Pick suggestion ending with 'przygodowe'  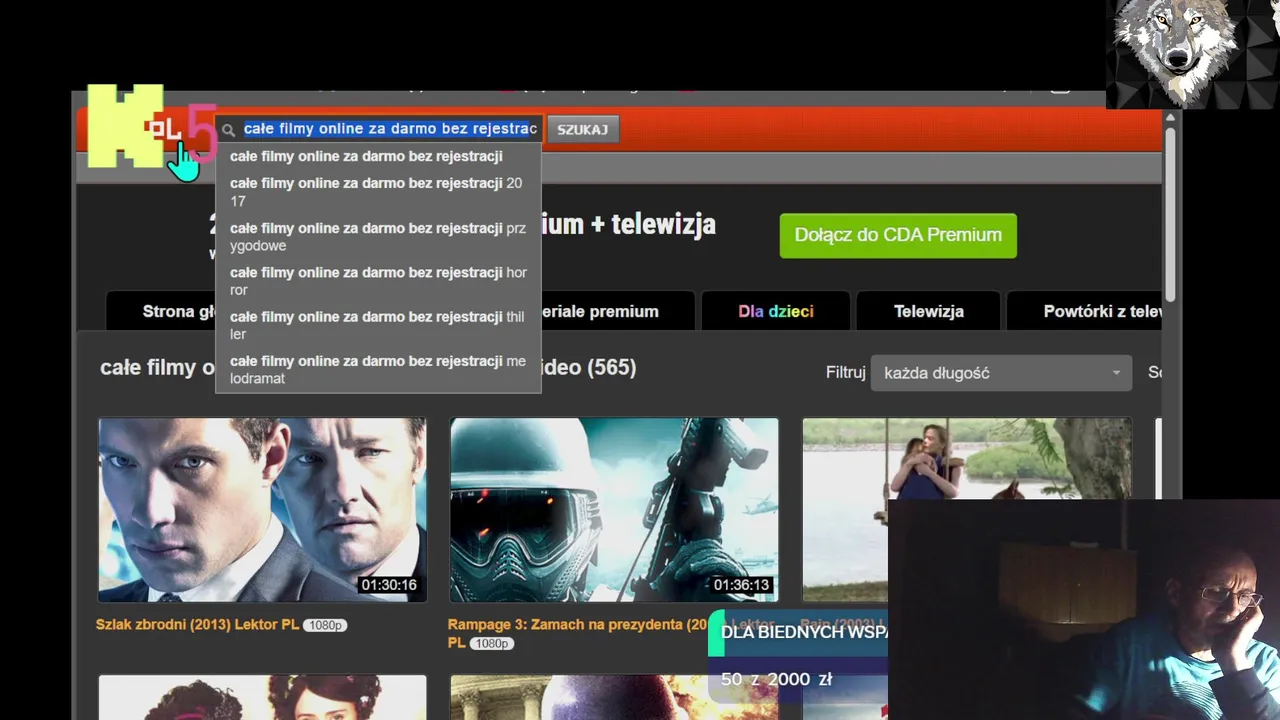click(378, 237)
